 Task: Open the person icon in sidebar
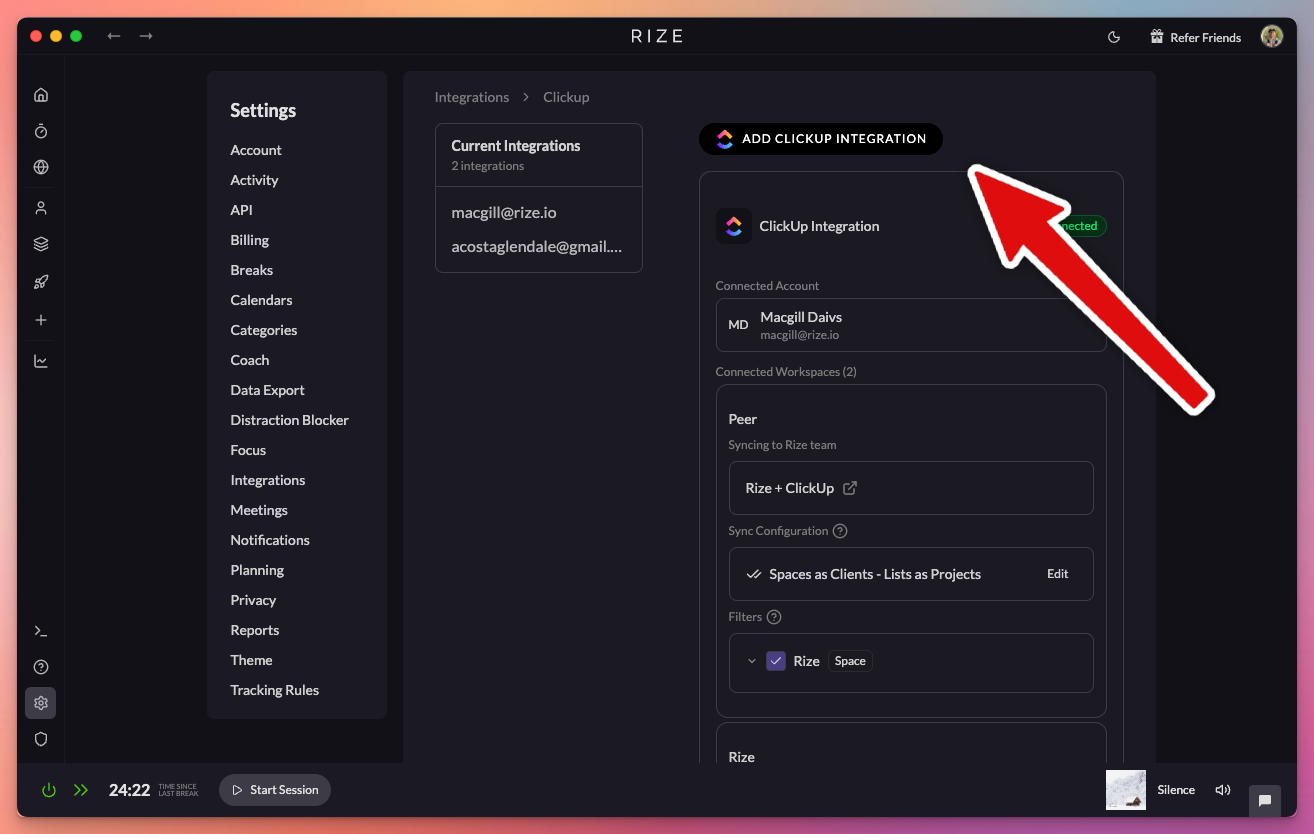pyautogui.click(x=41, y=208)
